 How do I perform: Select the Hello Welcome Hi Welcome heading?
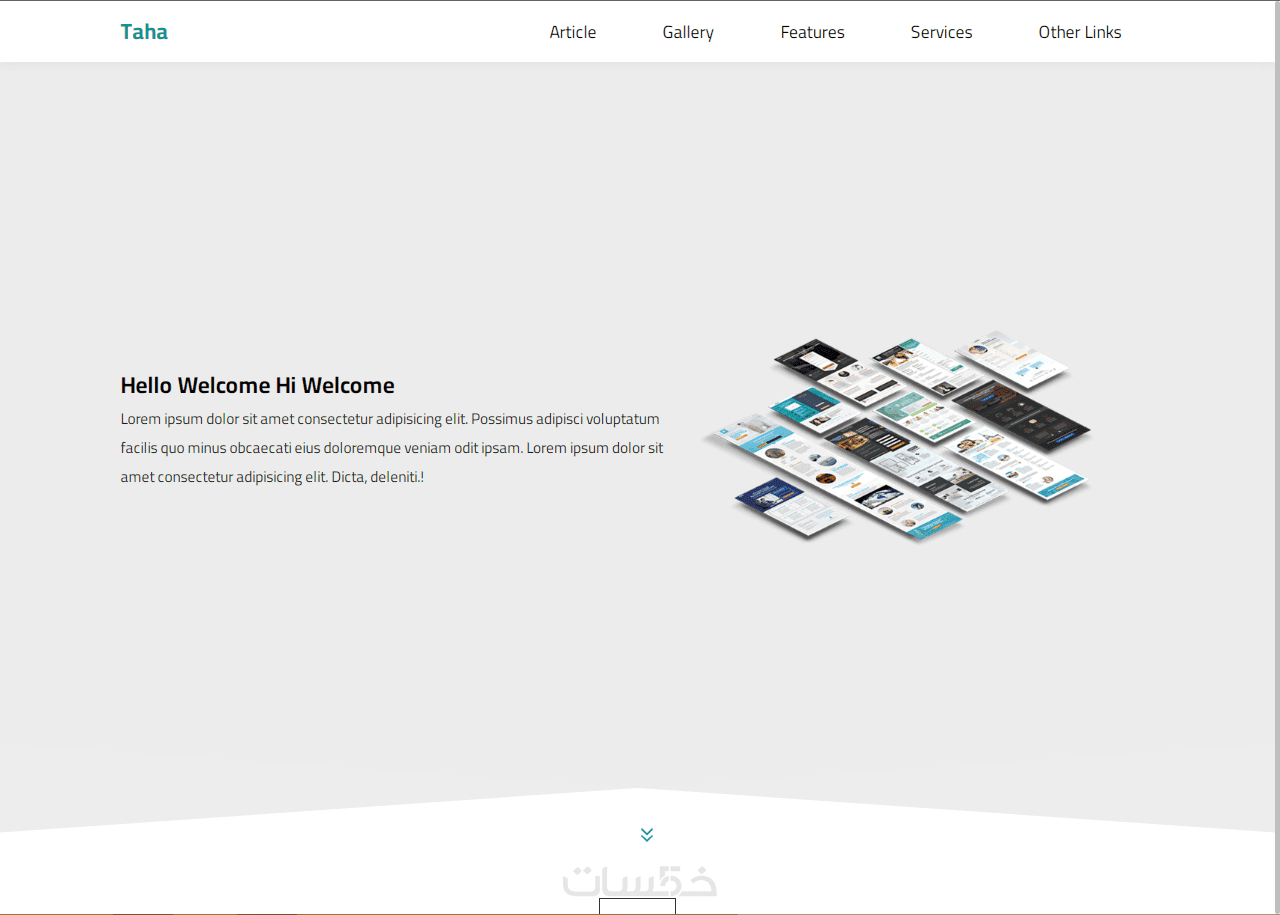coord(257,385)
